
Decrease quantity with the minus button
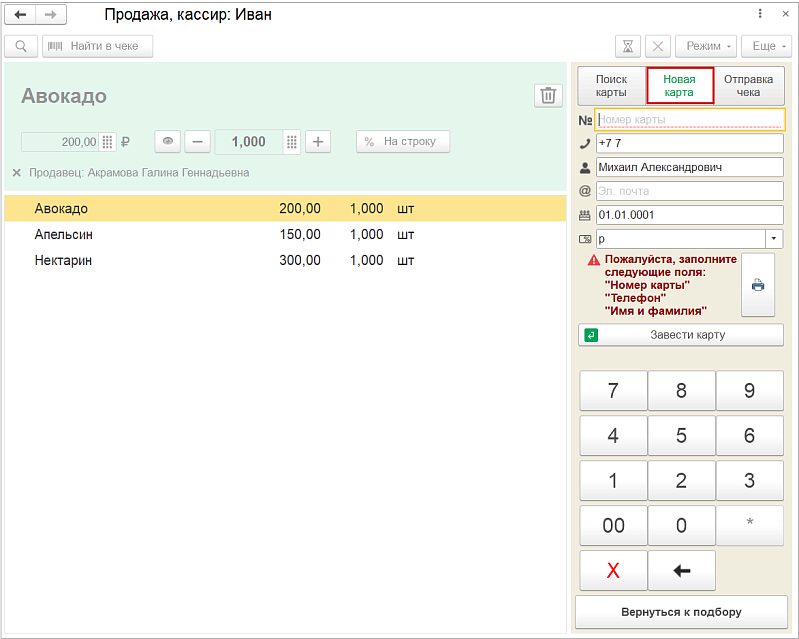click(198, 141)
